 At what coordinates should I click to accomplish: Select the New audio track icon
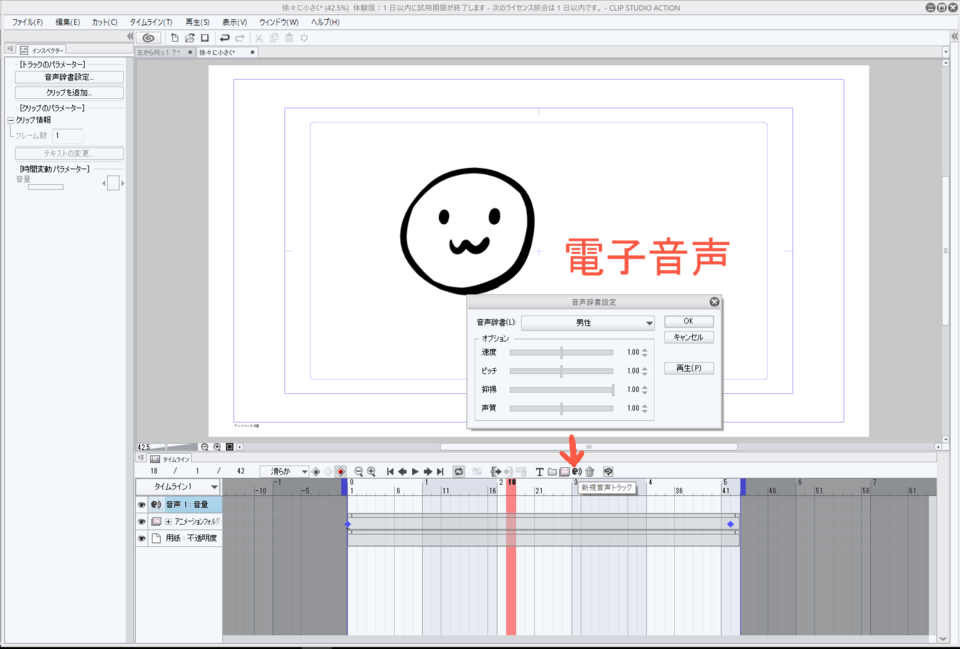pyautogui.click(x=577, y=468)
